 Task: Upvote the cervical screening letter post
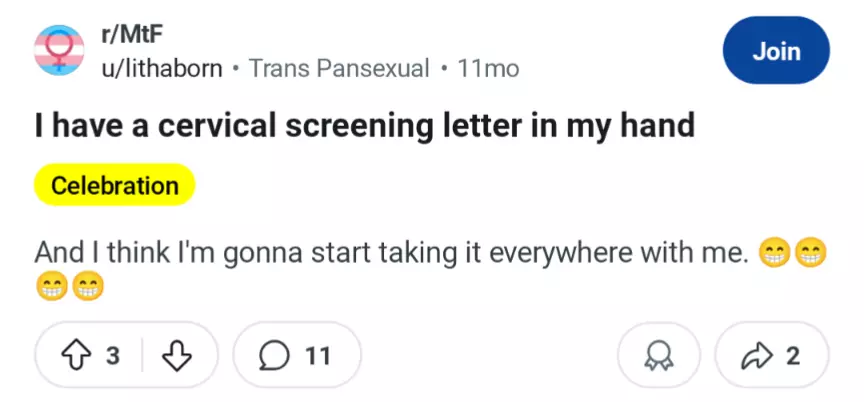76,355
